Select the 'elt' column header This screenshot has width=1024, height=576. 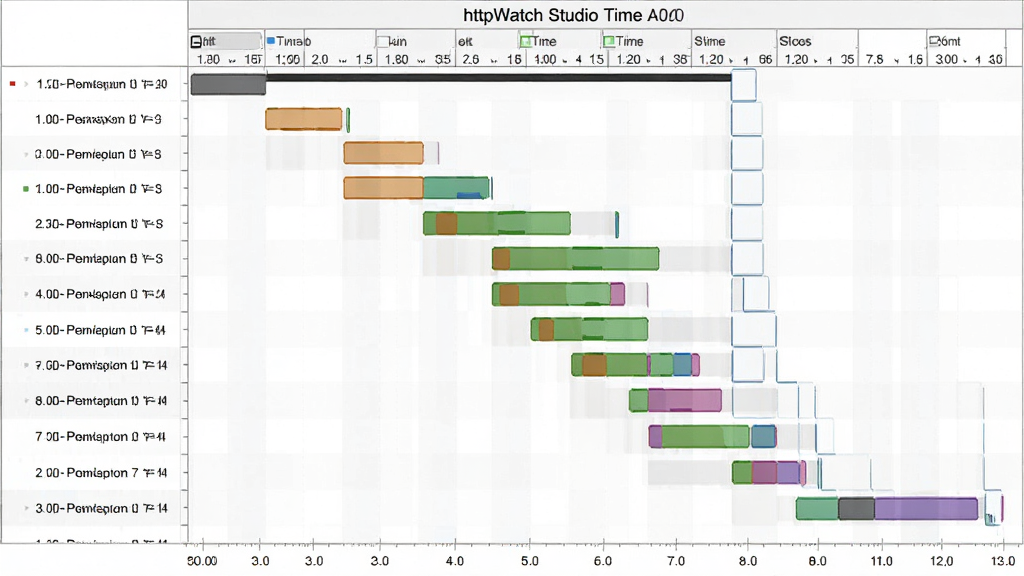pyautogui.click(x=465, y=41)
